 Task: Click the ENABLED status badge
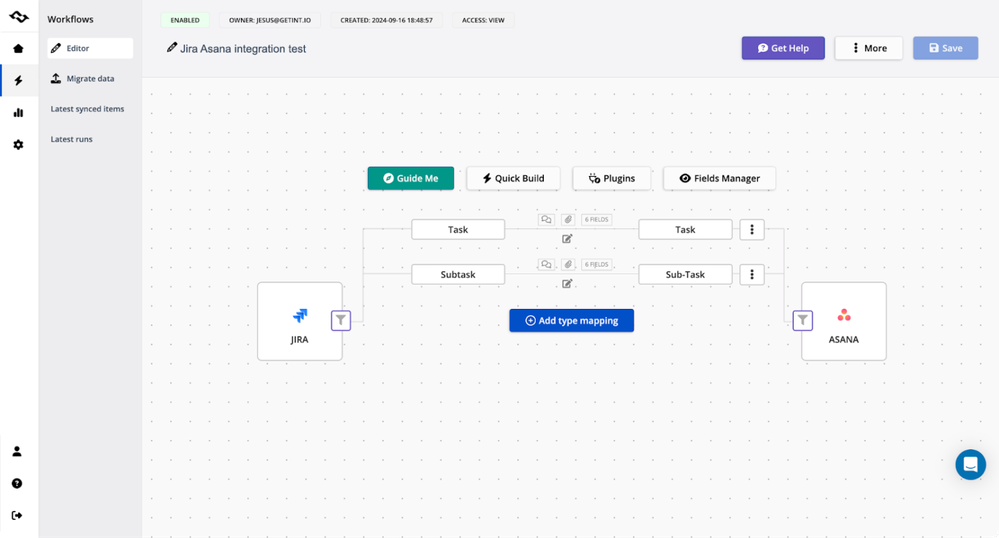[x=185, y=20]
